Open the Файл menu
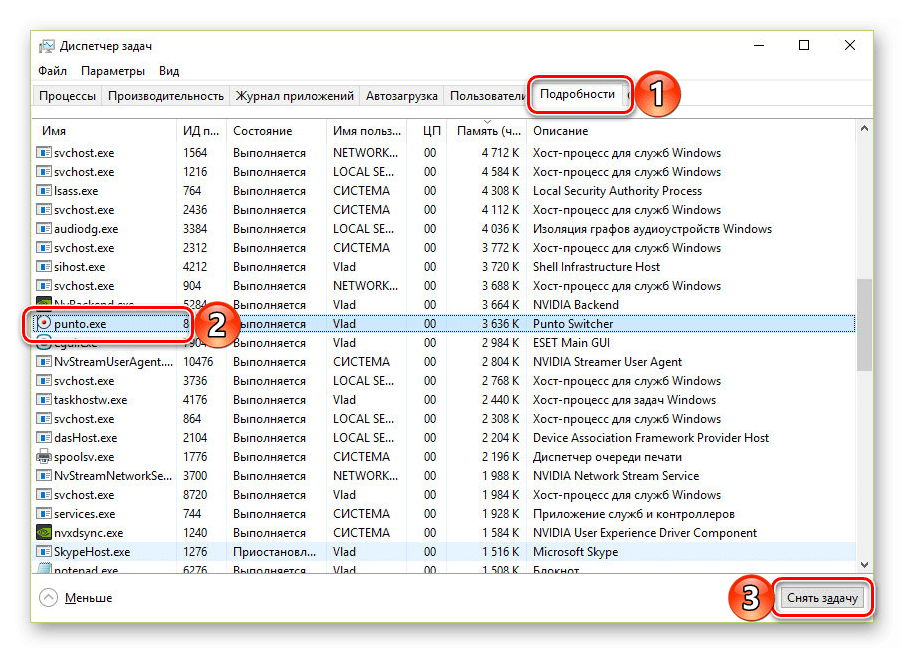Screen dimensions: 904x653 [53, 71]
